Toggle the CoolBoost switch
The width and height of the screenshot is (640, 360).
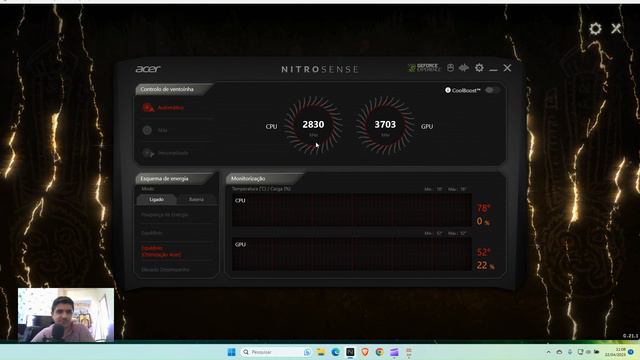point(492,90)
